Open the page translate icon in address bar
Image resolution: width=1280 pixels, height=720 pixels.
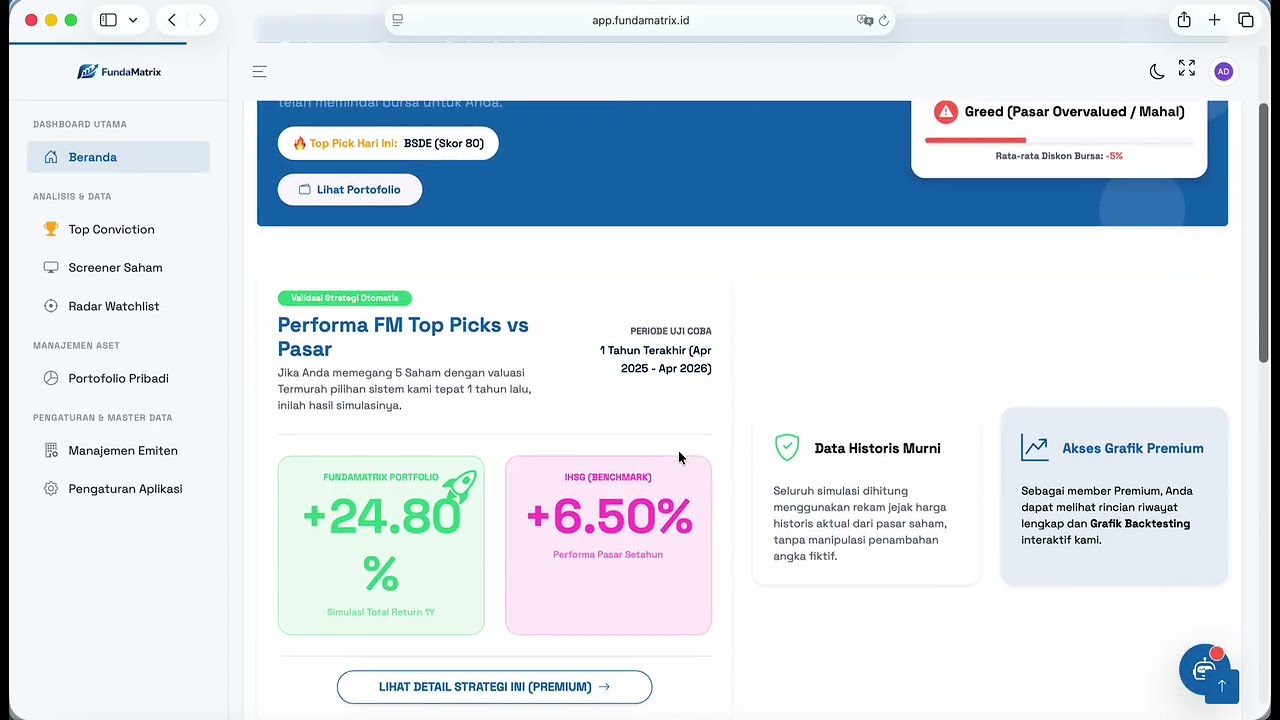point(865,20)
